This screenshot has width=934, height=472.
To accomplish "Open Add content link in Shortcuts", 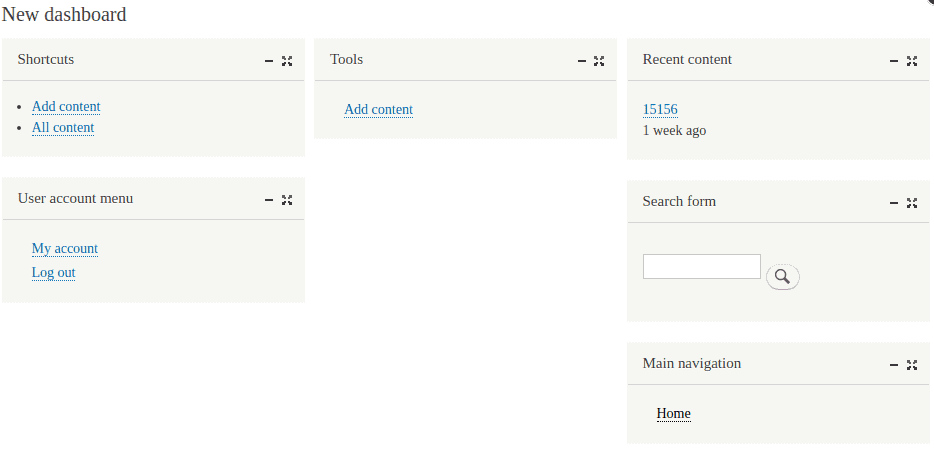I will click(x=66, y=107).
